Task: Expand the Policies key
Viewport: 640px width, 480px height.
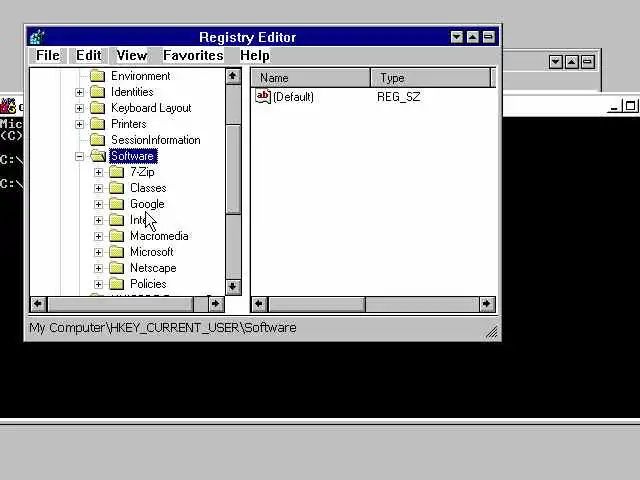Action: pos(98,284)
